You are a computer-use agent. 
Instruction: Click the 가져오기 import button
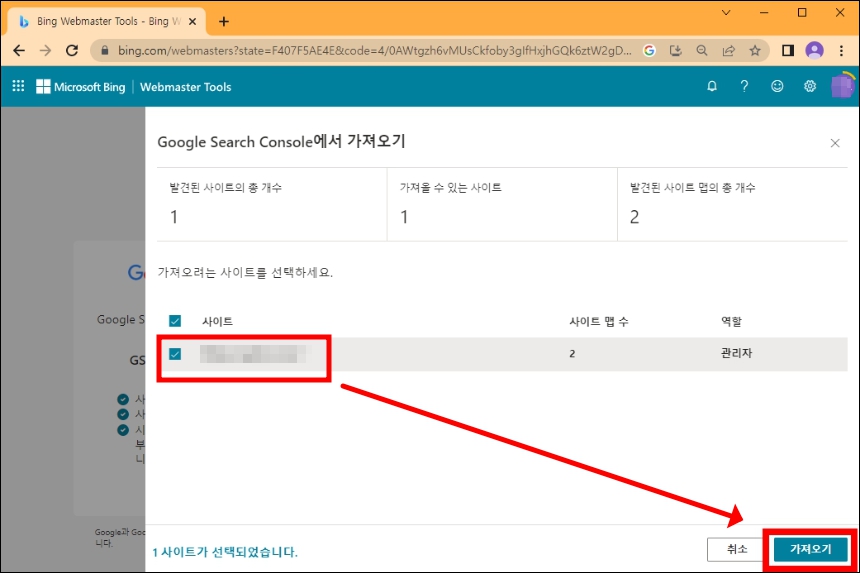point(811,549)
